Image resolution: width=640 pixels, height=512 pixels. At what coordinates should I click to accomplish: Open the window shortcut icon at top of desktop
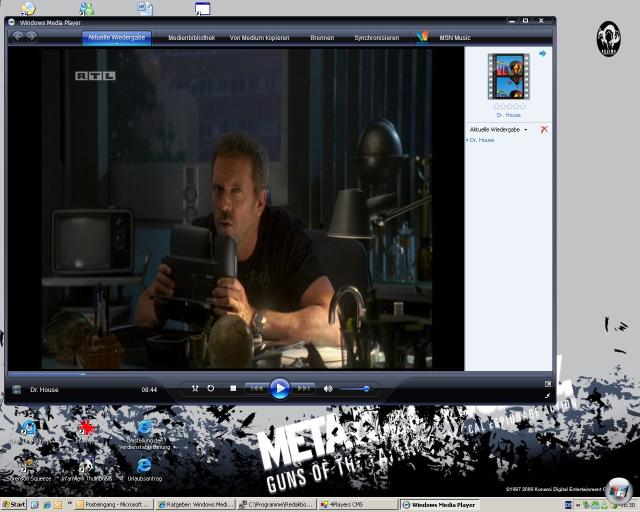202,8
